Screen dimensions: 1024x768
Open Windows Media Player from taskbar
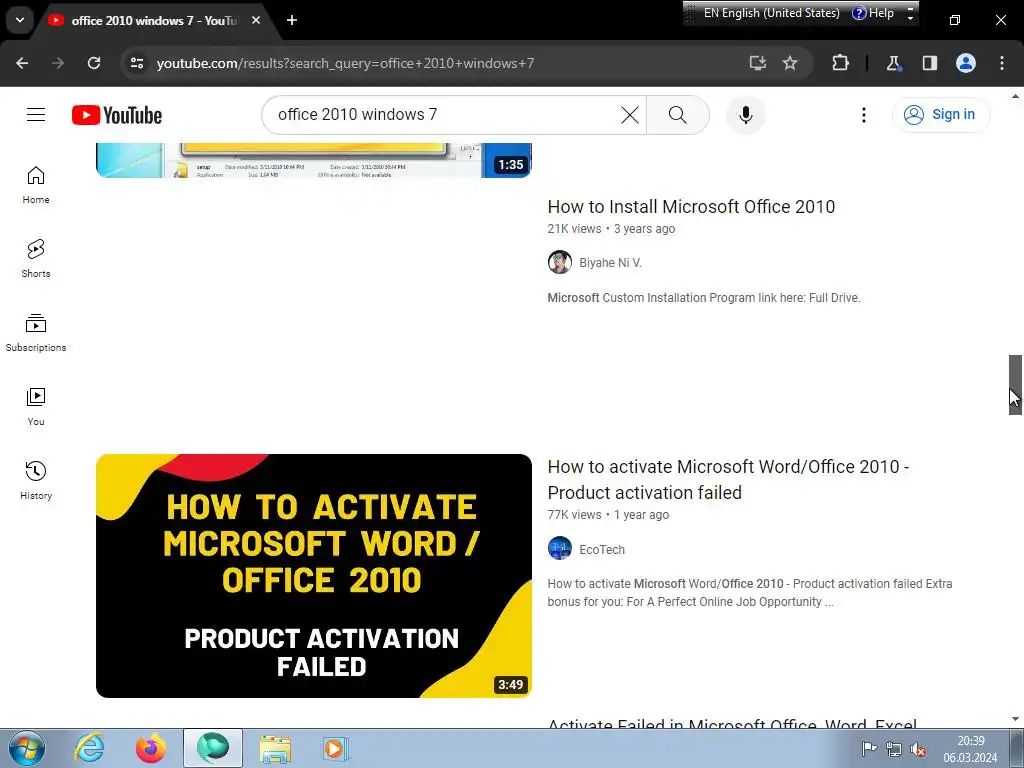(x=336, y=748)
